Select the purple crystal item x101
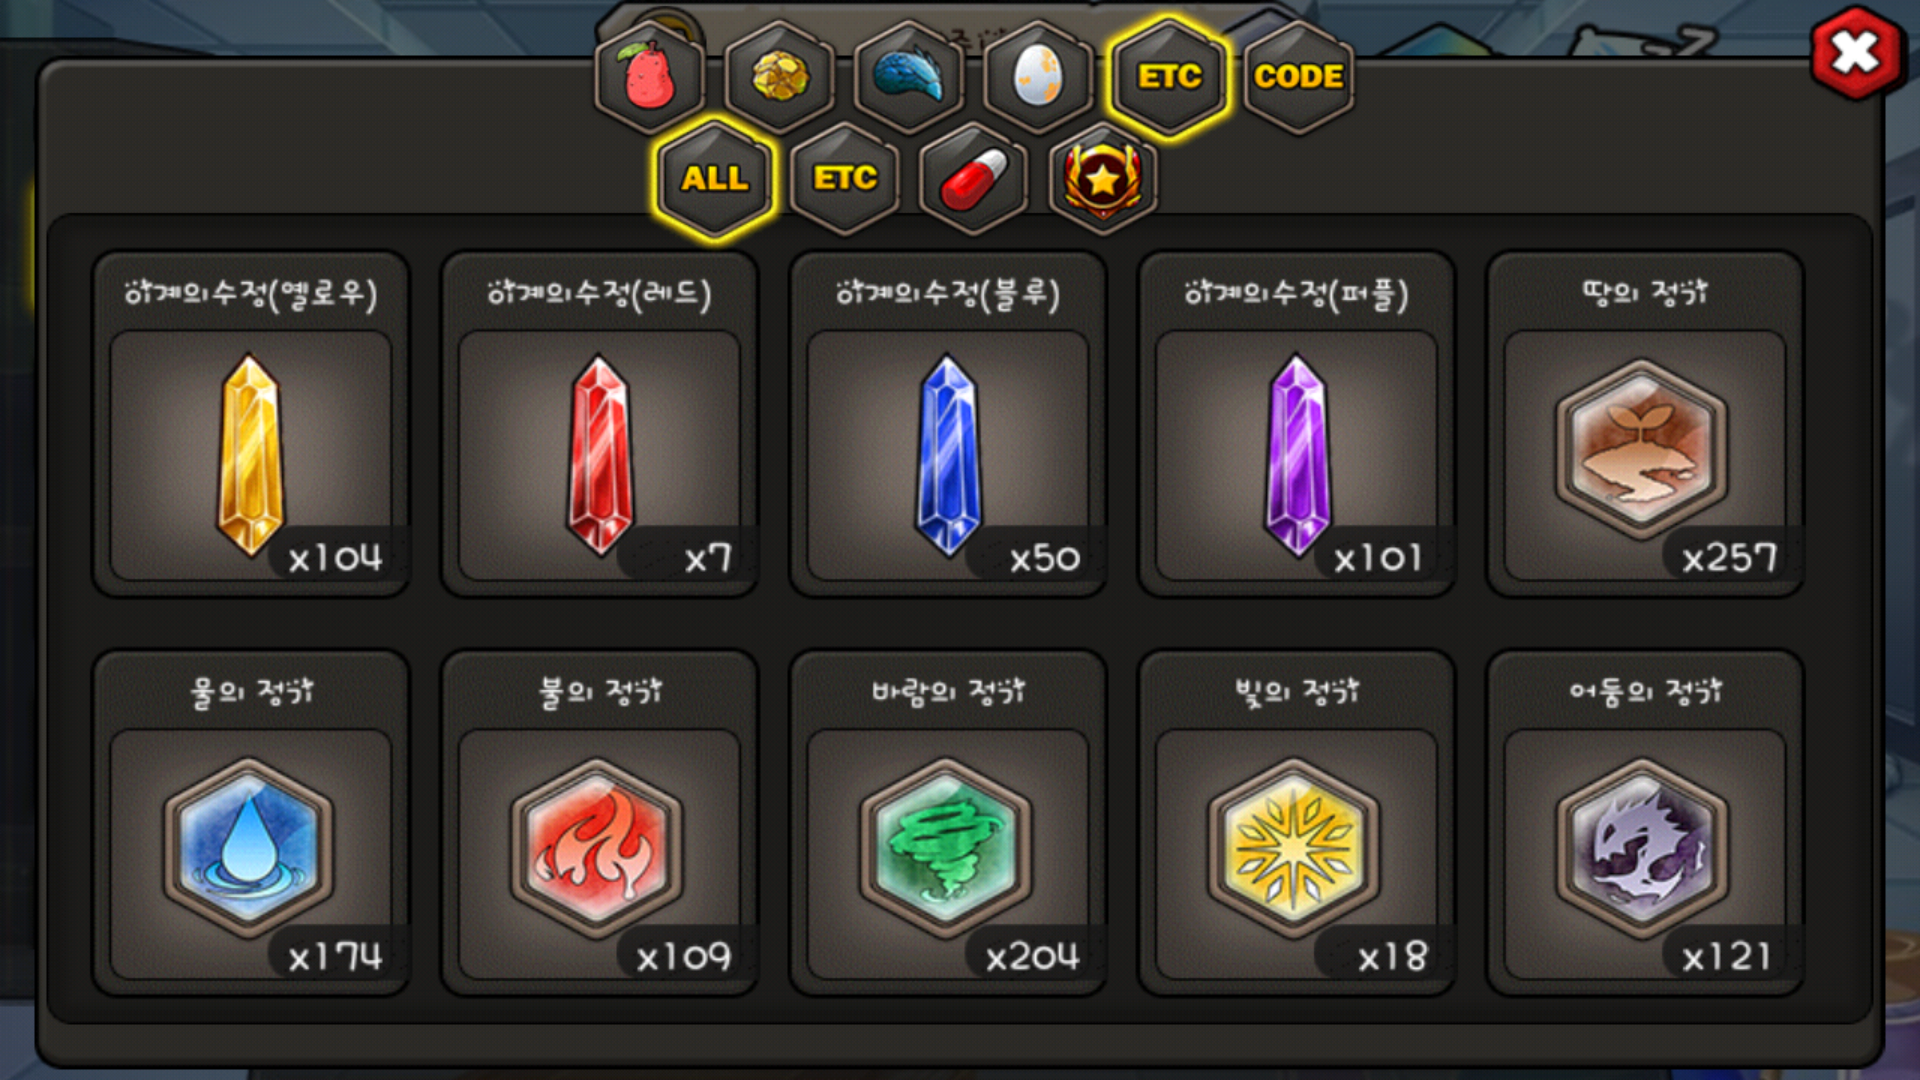 coord(1297,424)
